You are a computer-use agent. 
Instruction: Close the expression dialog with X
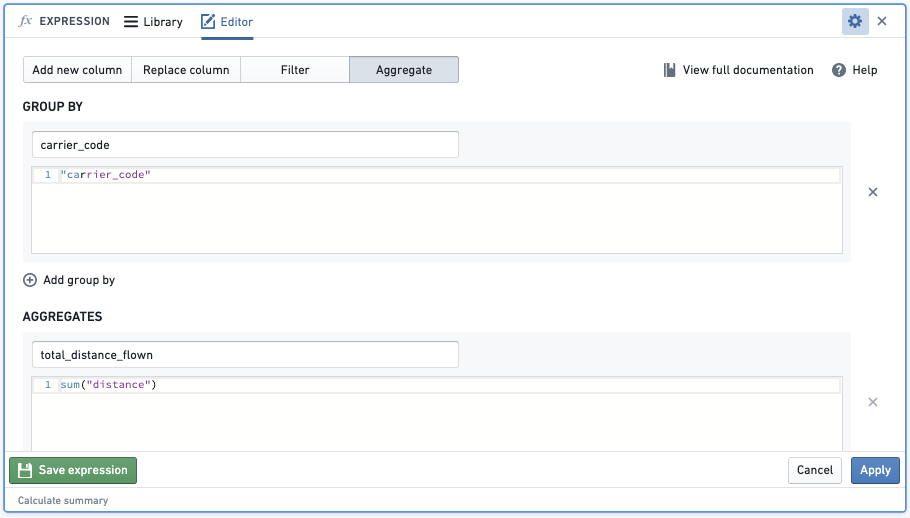coord(882,21)
